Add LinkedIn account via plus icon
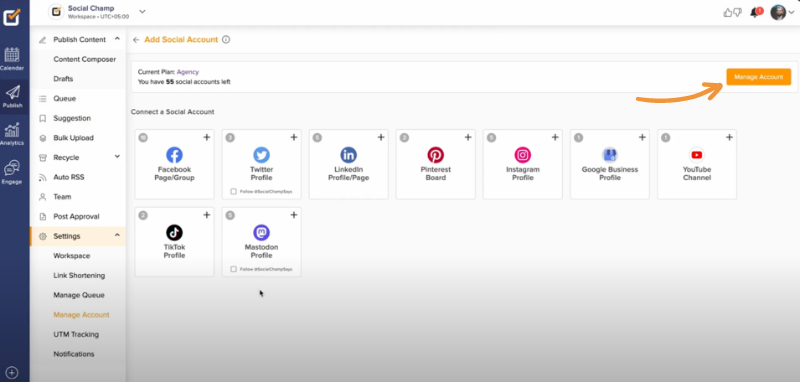The image size is (800, 382). [x=381, y=138]
